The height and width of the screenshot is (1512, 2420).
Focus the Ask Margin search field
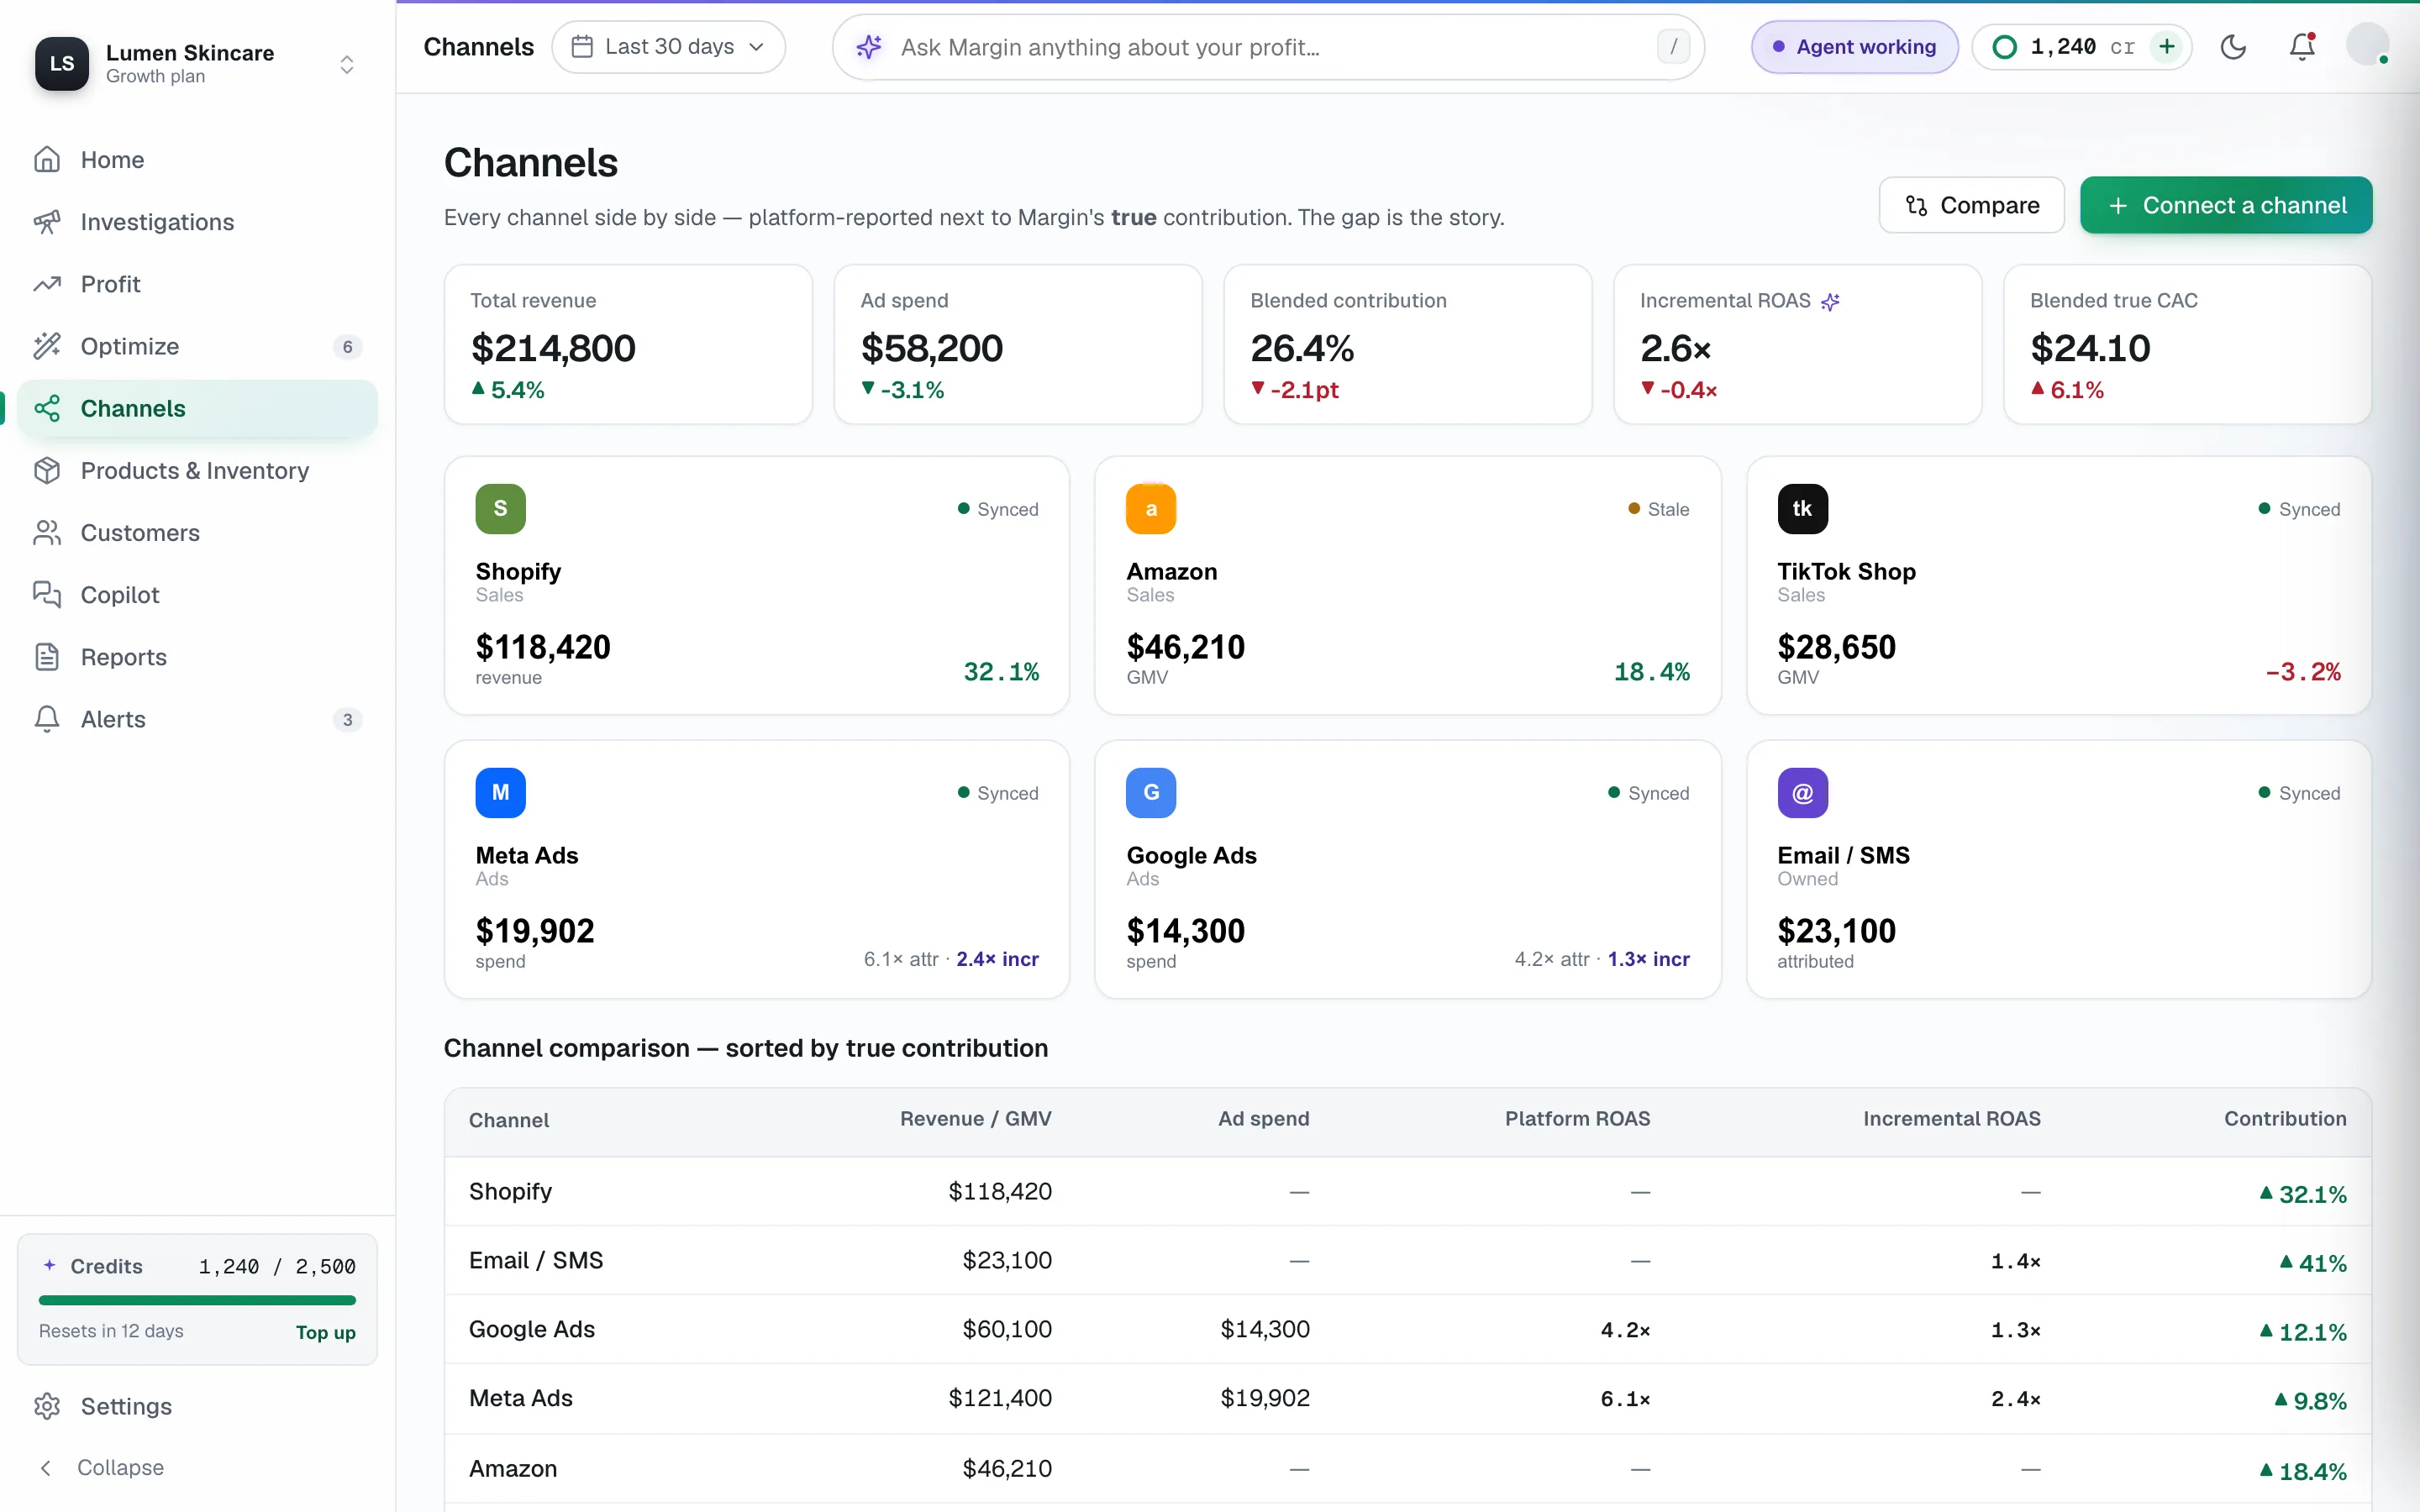coord(1268,47)
